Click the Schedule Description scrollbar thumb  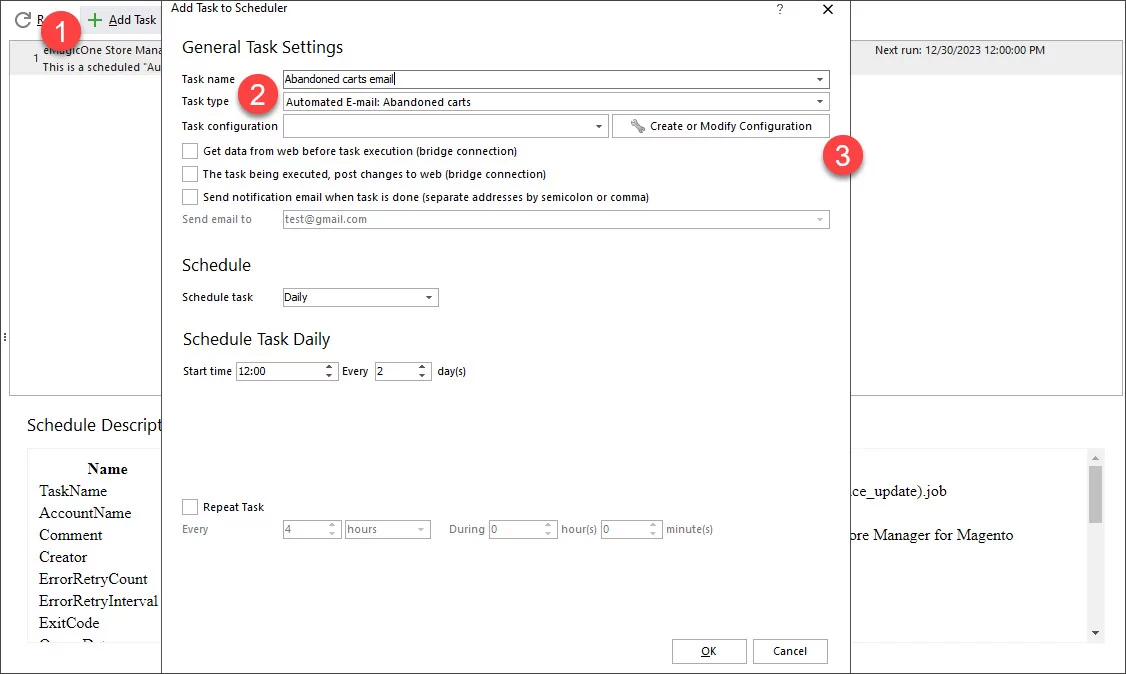tap(1095, 495)
